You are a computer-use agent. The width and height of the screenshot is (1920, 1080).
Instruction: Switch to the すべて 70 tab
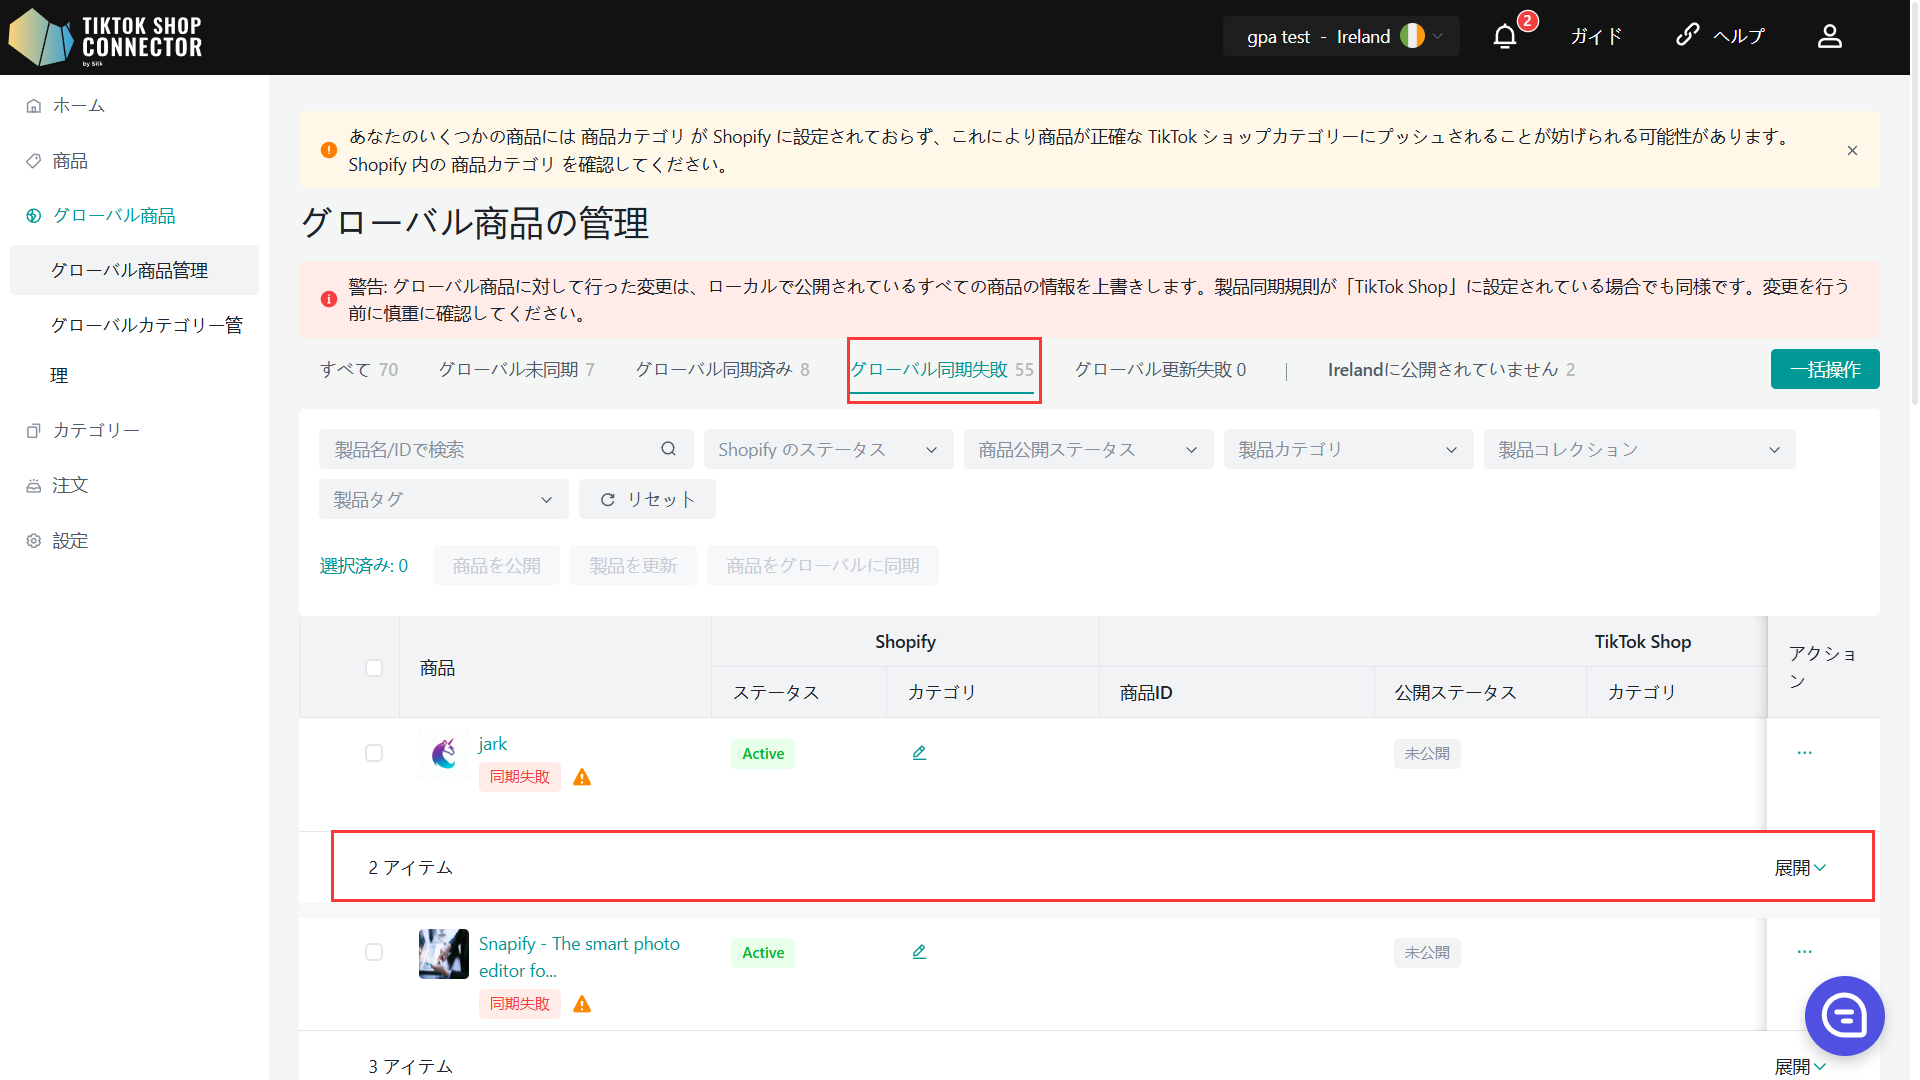click(x=359, y=370)
